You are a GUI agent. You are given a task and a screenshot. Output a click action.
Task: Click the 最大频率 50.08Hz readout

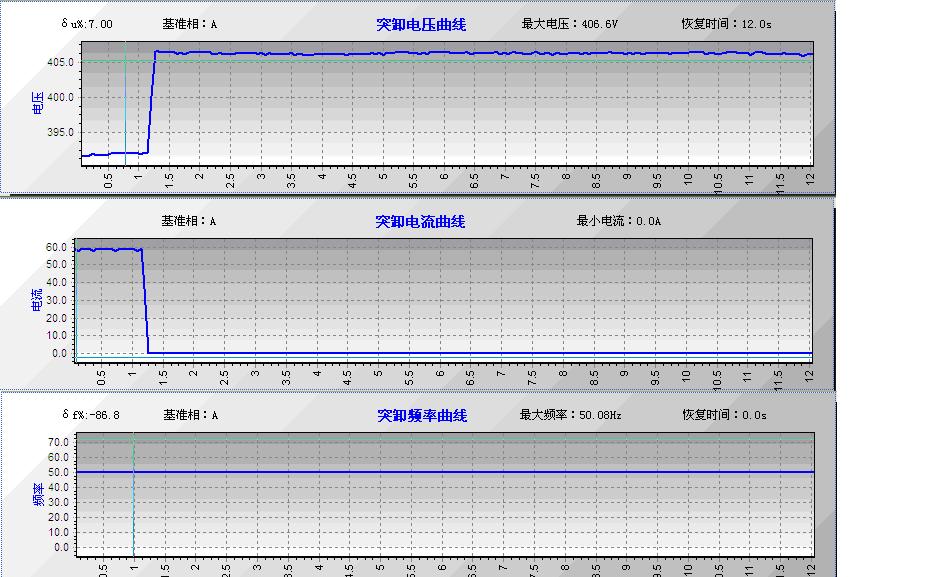tap(568, 415)
